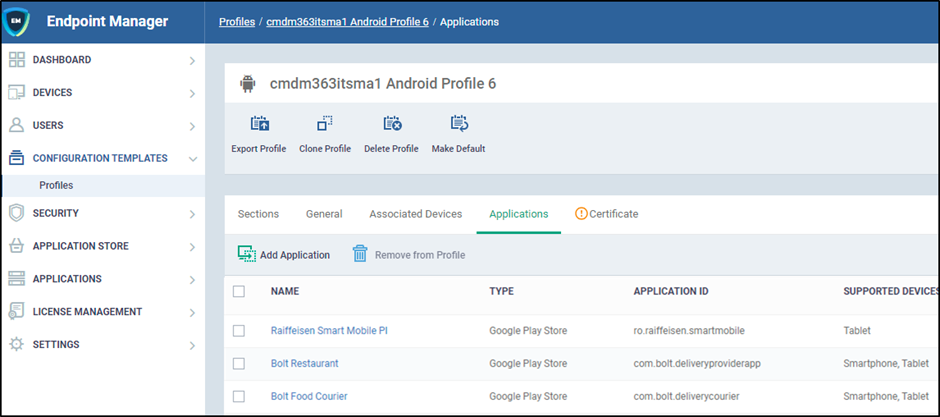Expand the License Management chevron
940x417 pixels.
(x=192, y=313)
